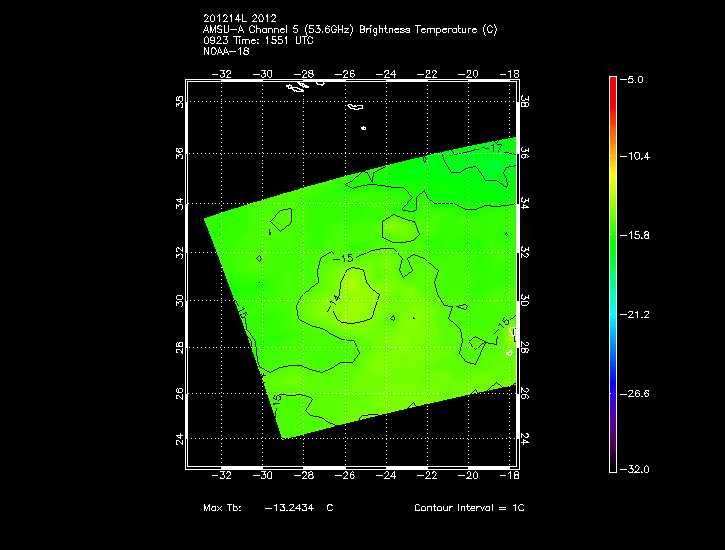Viewport: 725px width, 550px height.
Task: Click the NOAA-18 satellite label
Action: click(225, 51)
